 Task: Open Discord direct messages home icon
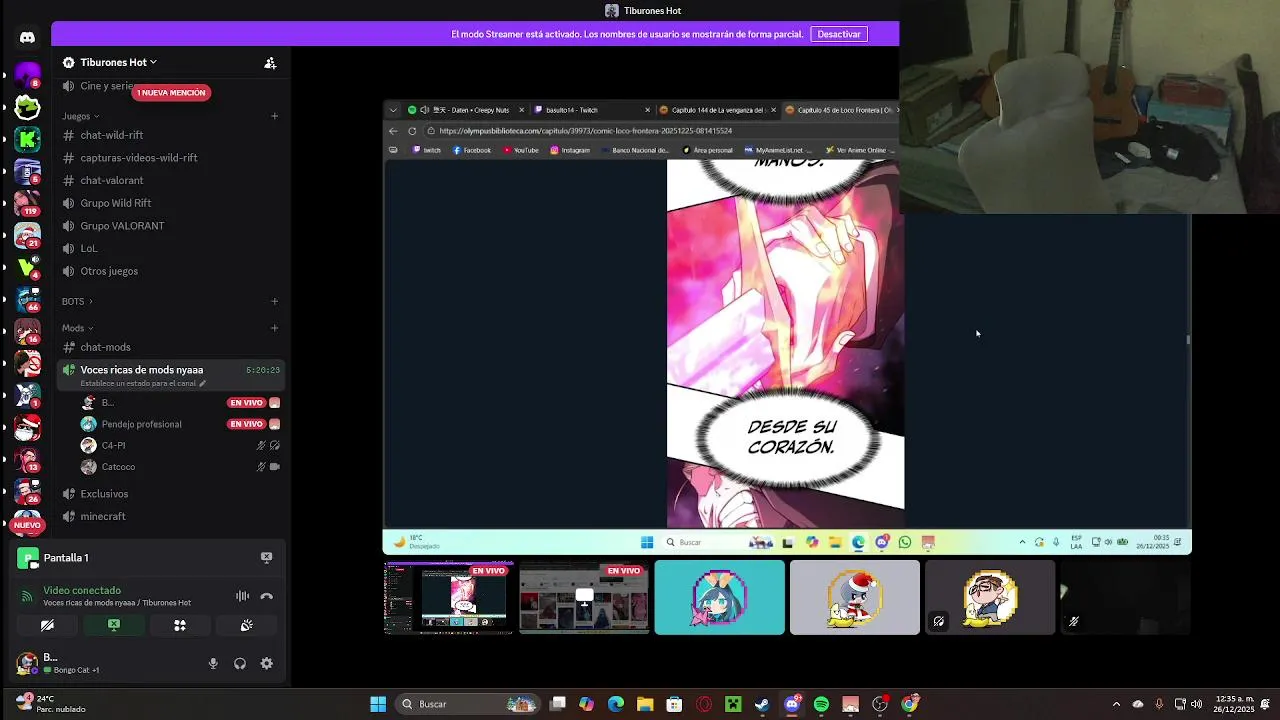(x=27, y=37)
